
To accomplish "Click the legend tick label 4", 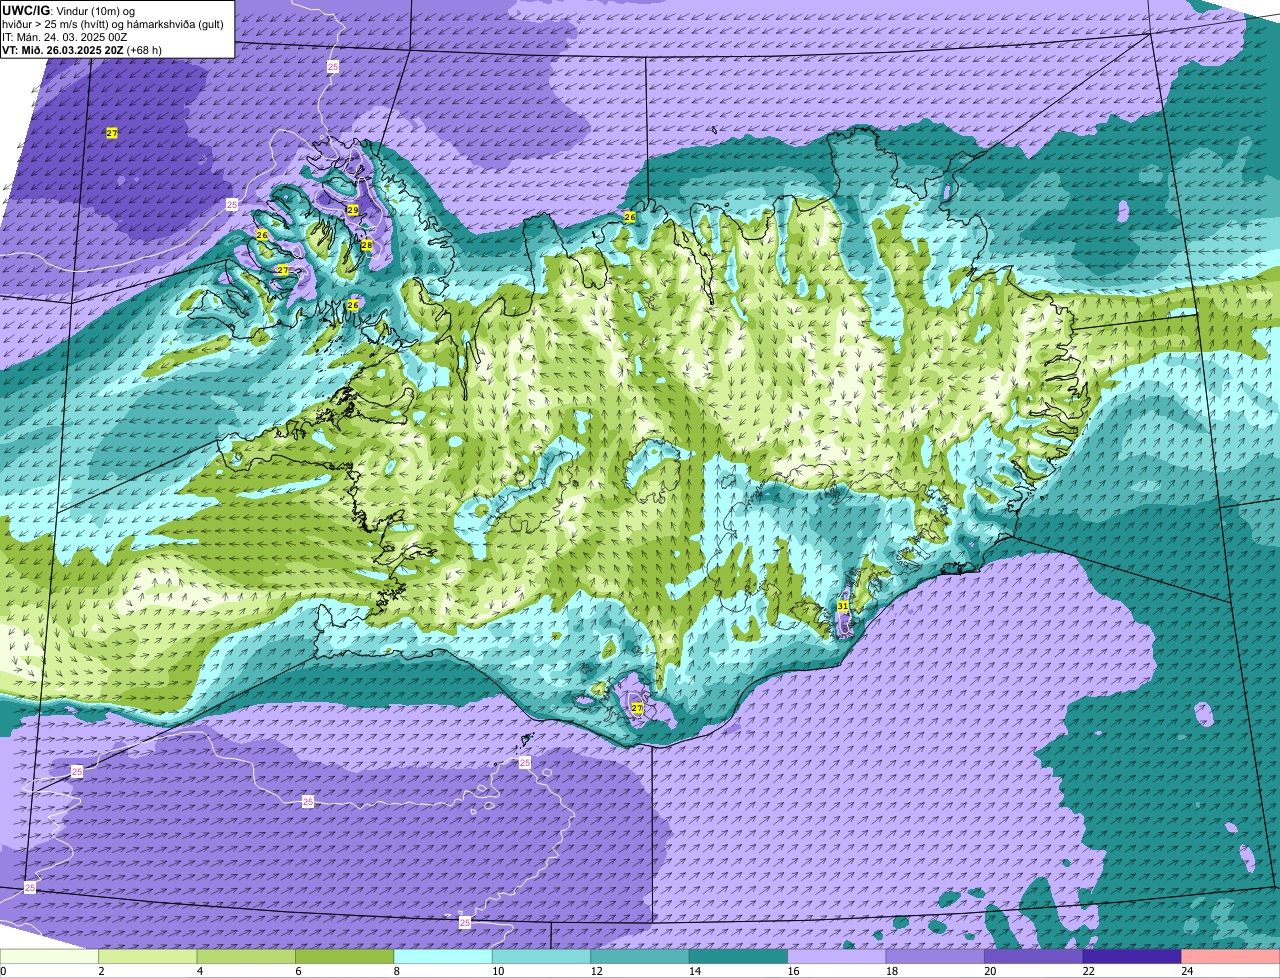I will pos(198,971).
